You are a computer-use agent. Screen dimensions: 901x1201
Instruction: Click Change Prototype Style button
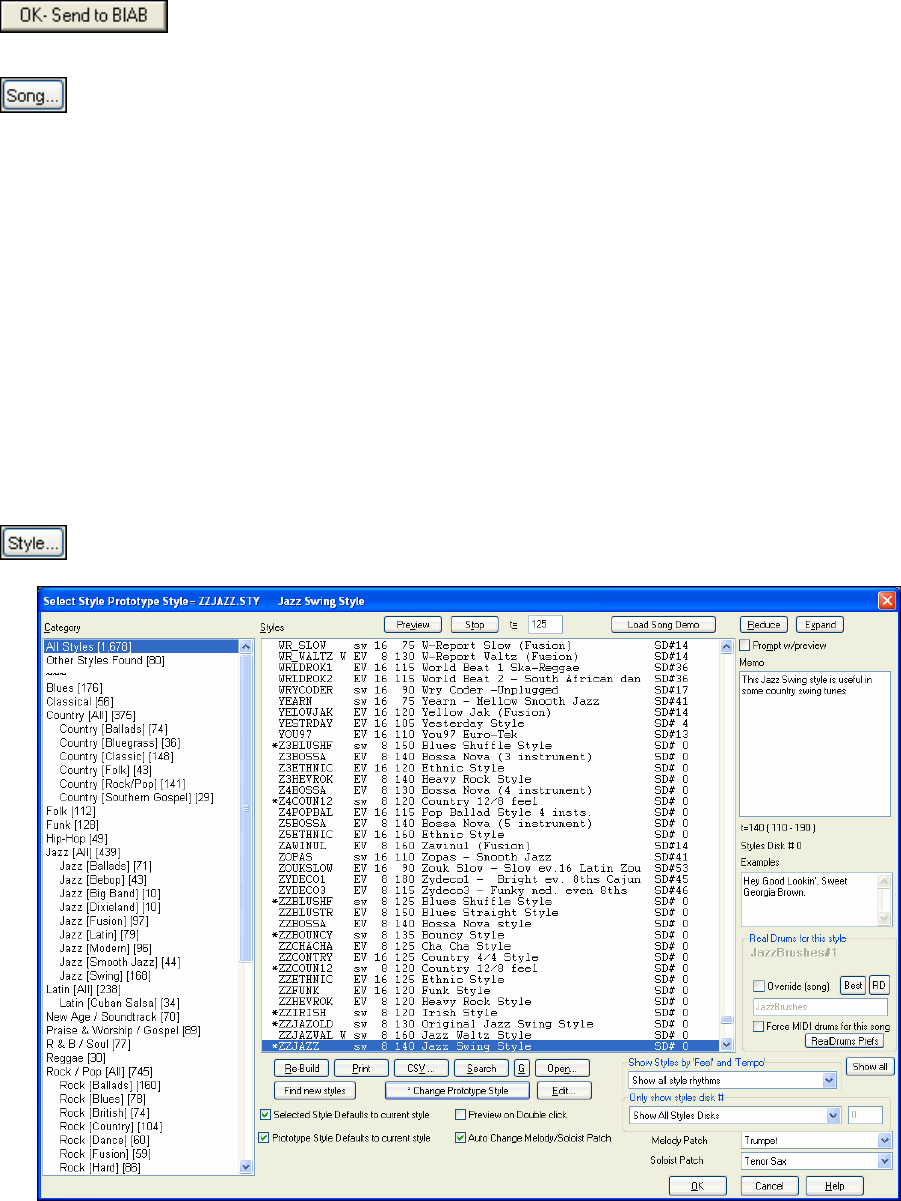pyautogui.click(x=457, y=1090)
